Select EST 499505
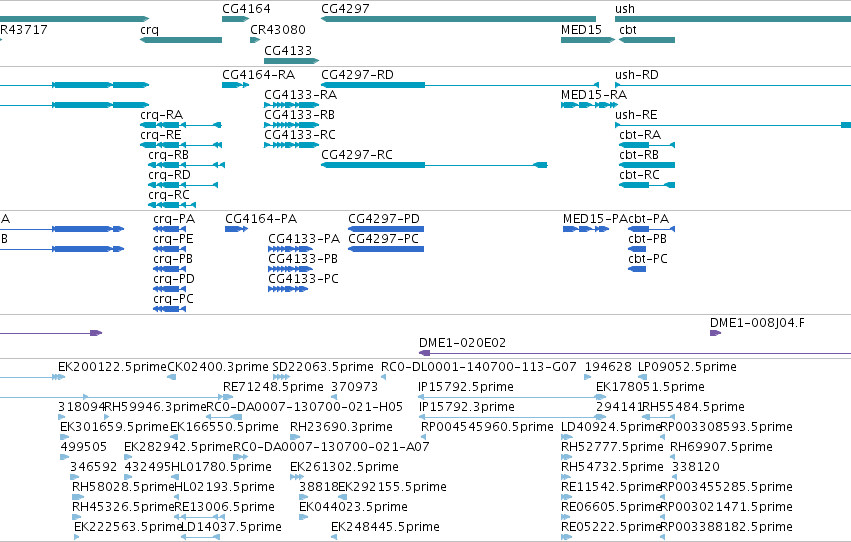The height and width of the screenshot is (542, 851). (84, 447)
